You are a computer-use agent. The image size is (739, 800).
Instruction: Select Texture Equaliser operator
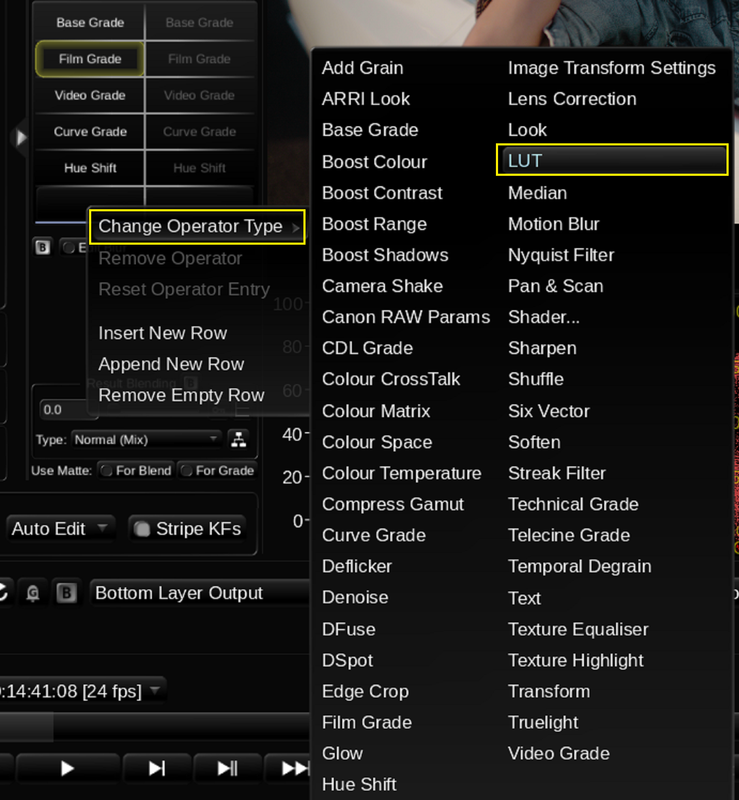coord(578,629)
